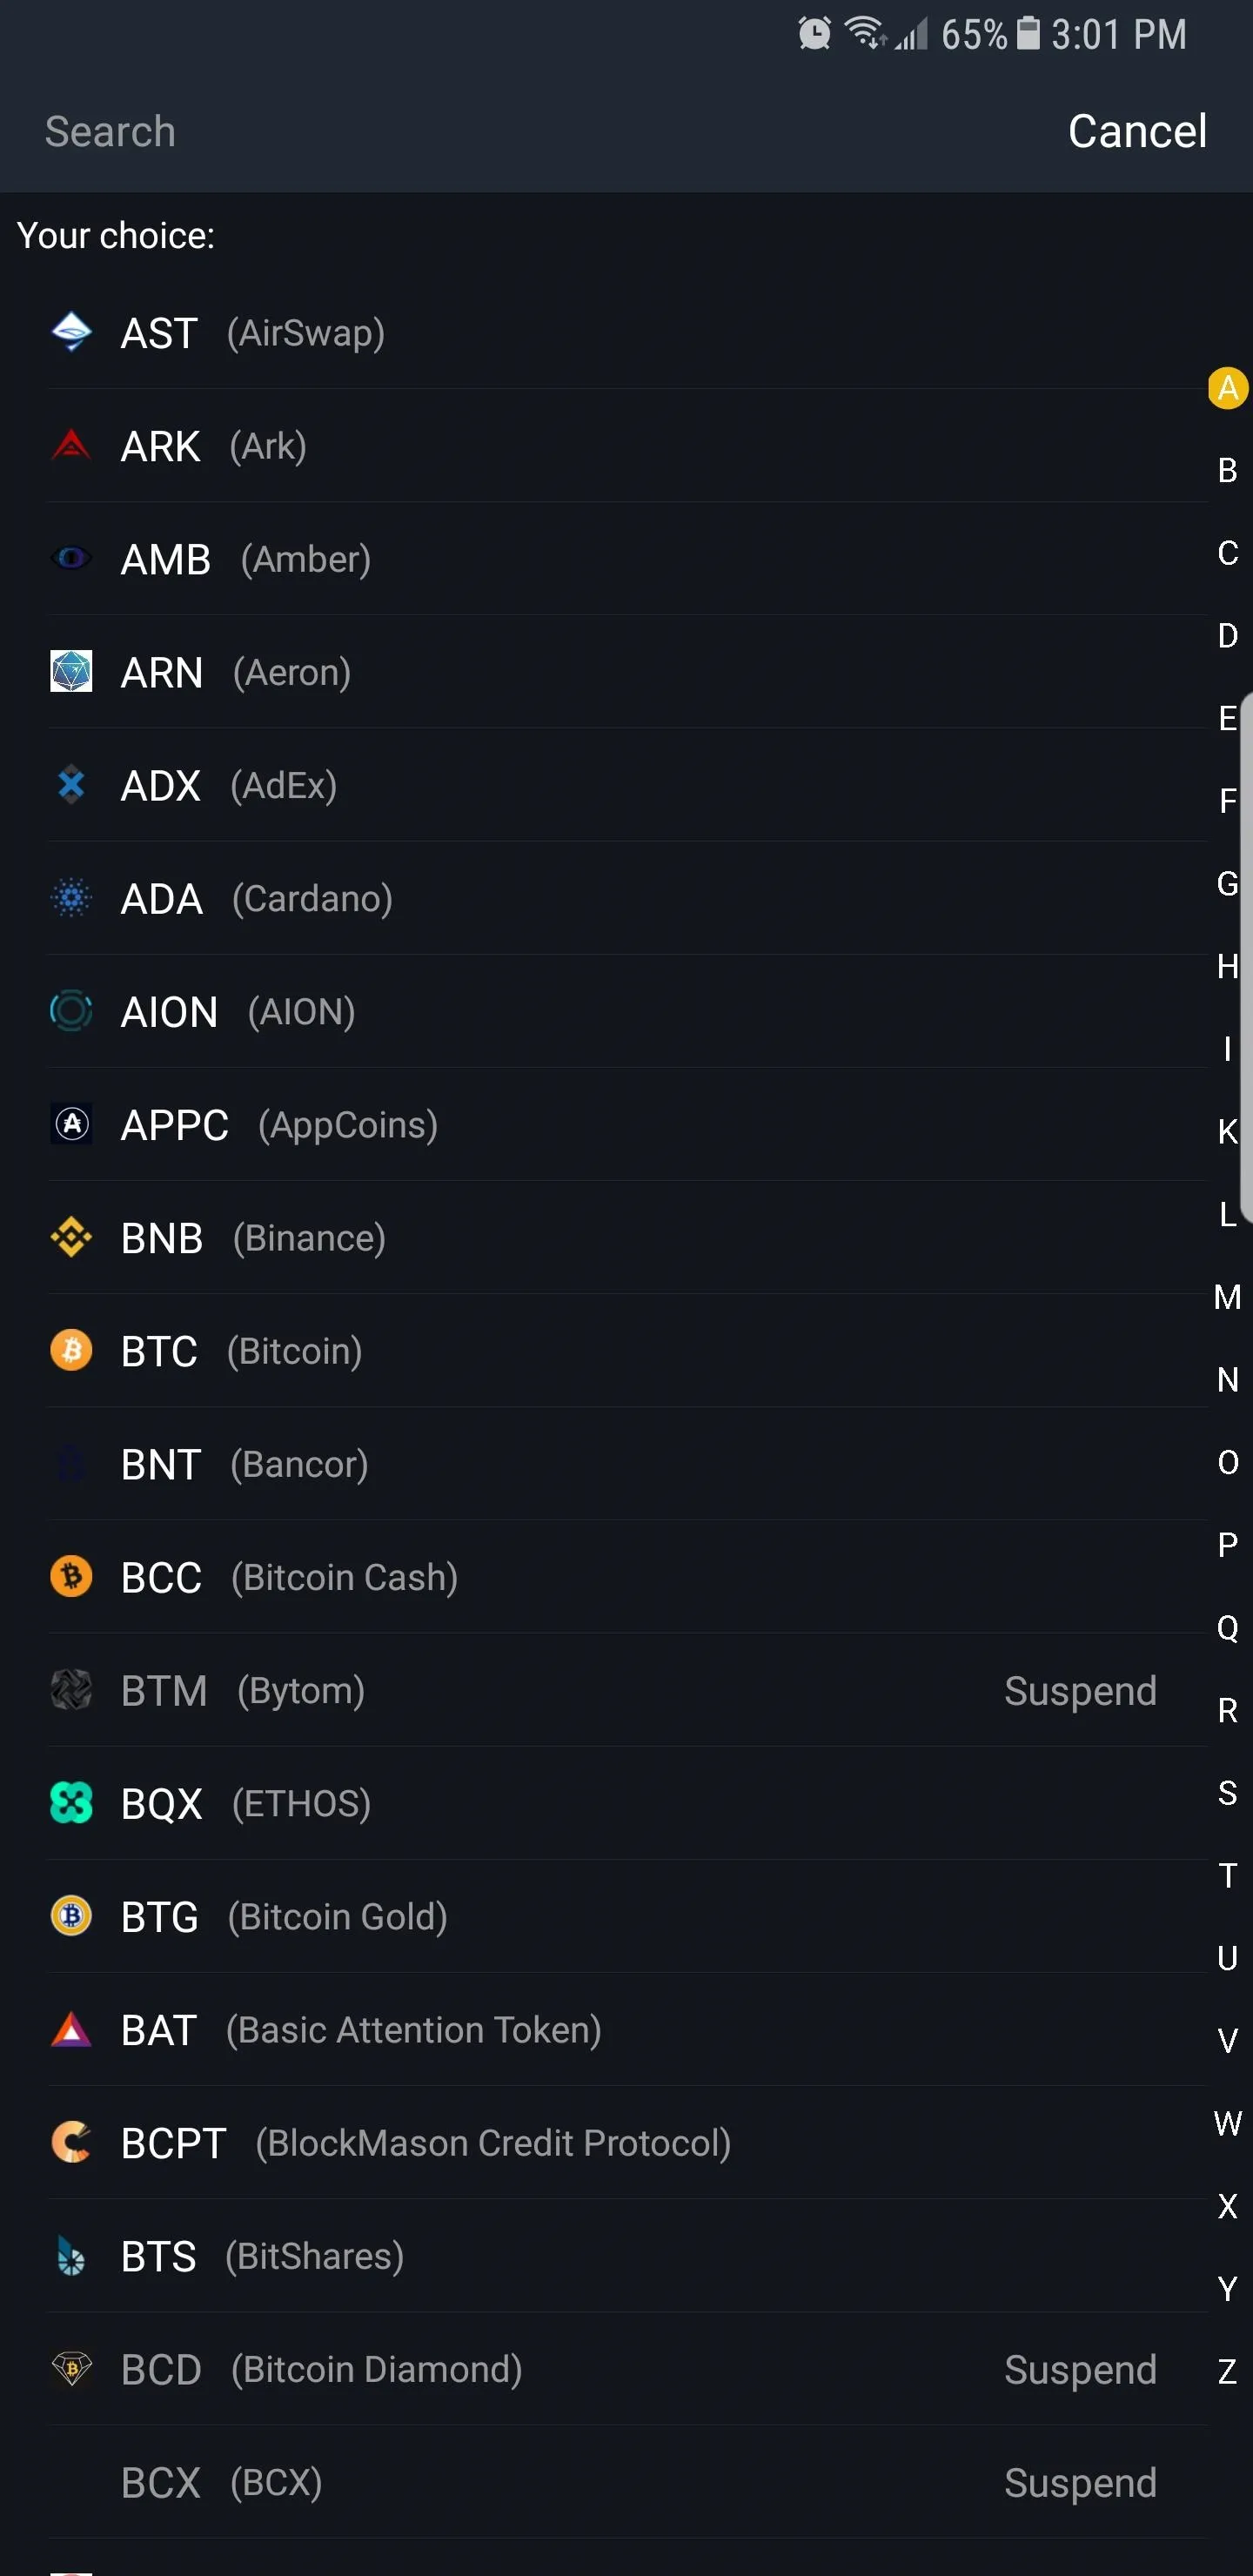Select BCPT BlockMason Credit Protocol
Viewport: 1253px width, 2576px height.
pos(627,2142)
